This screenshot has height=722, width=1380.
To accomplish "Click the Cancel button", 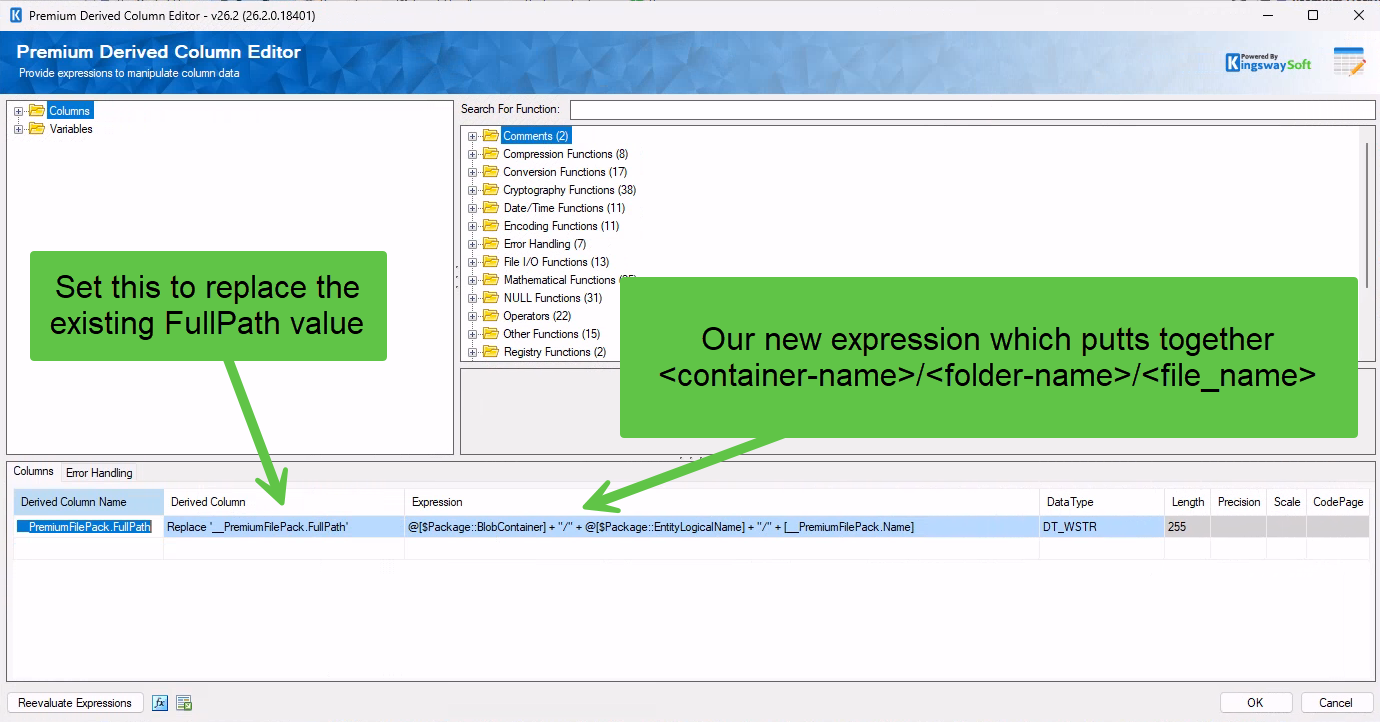I will coord(1336,703).
